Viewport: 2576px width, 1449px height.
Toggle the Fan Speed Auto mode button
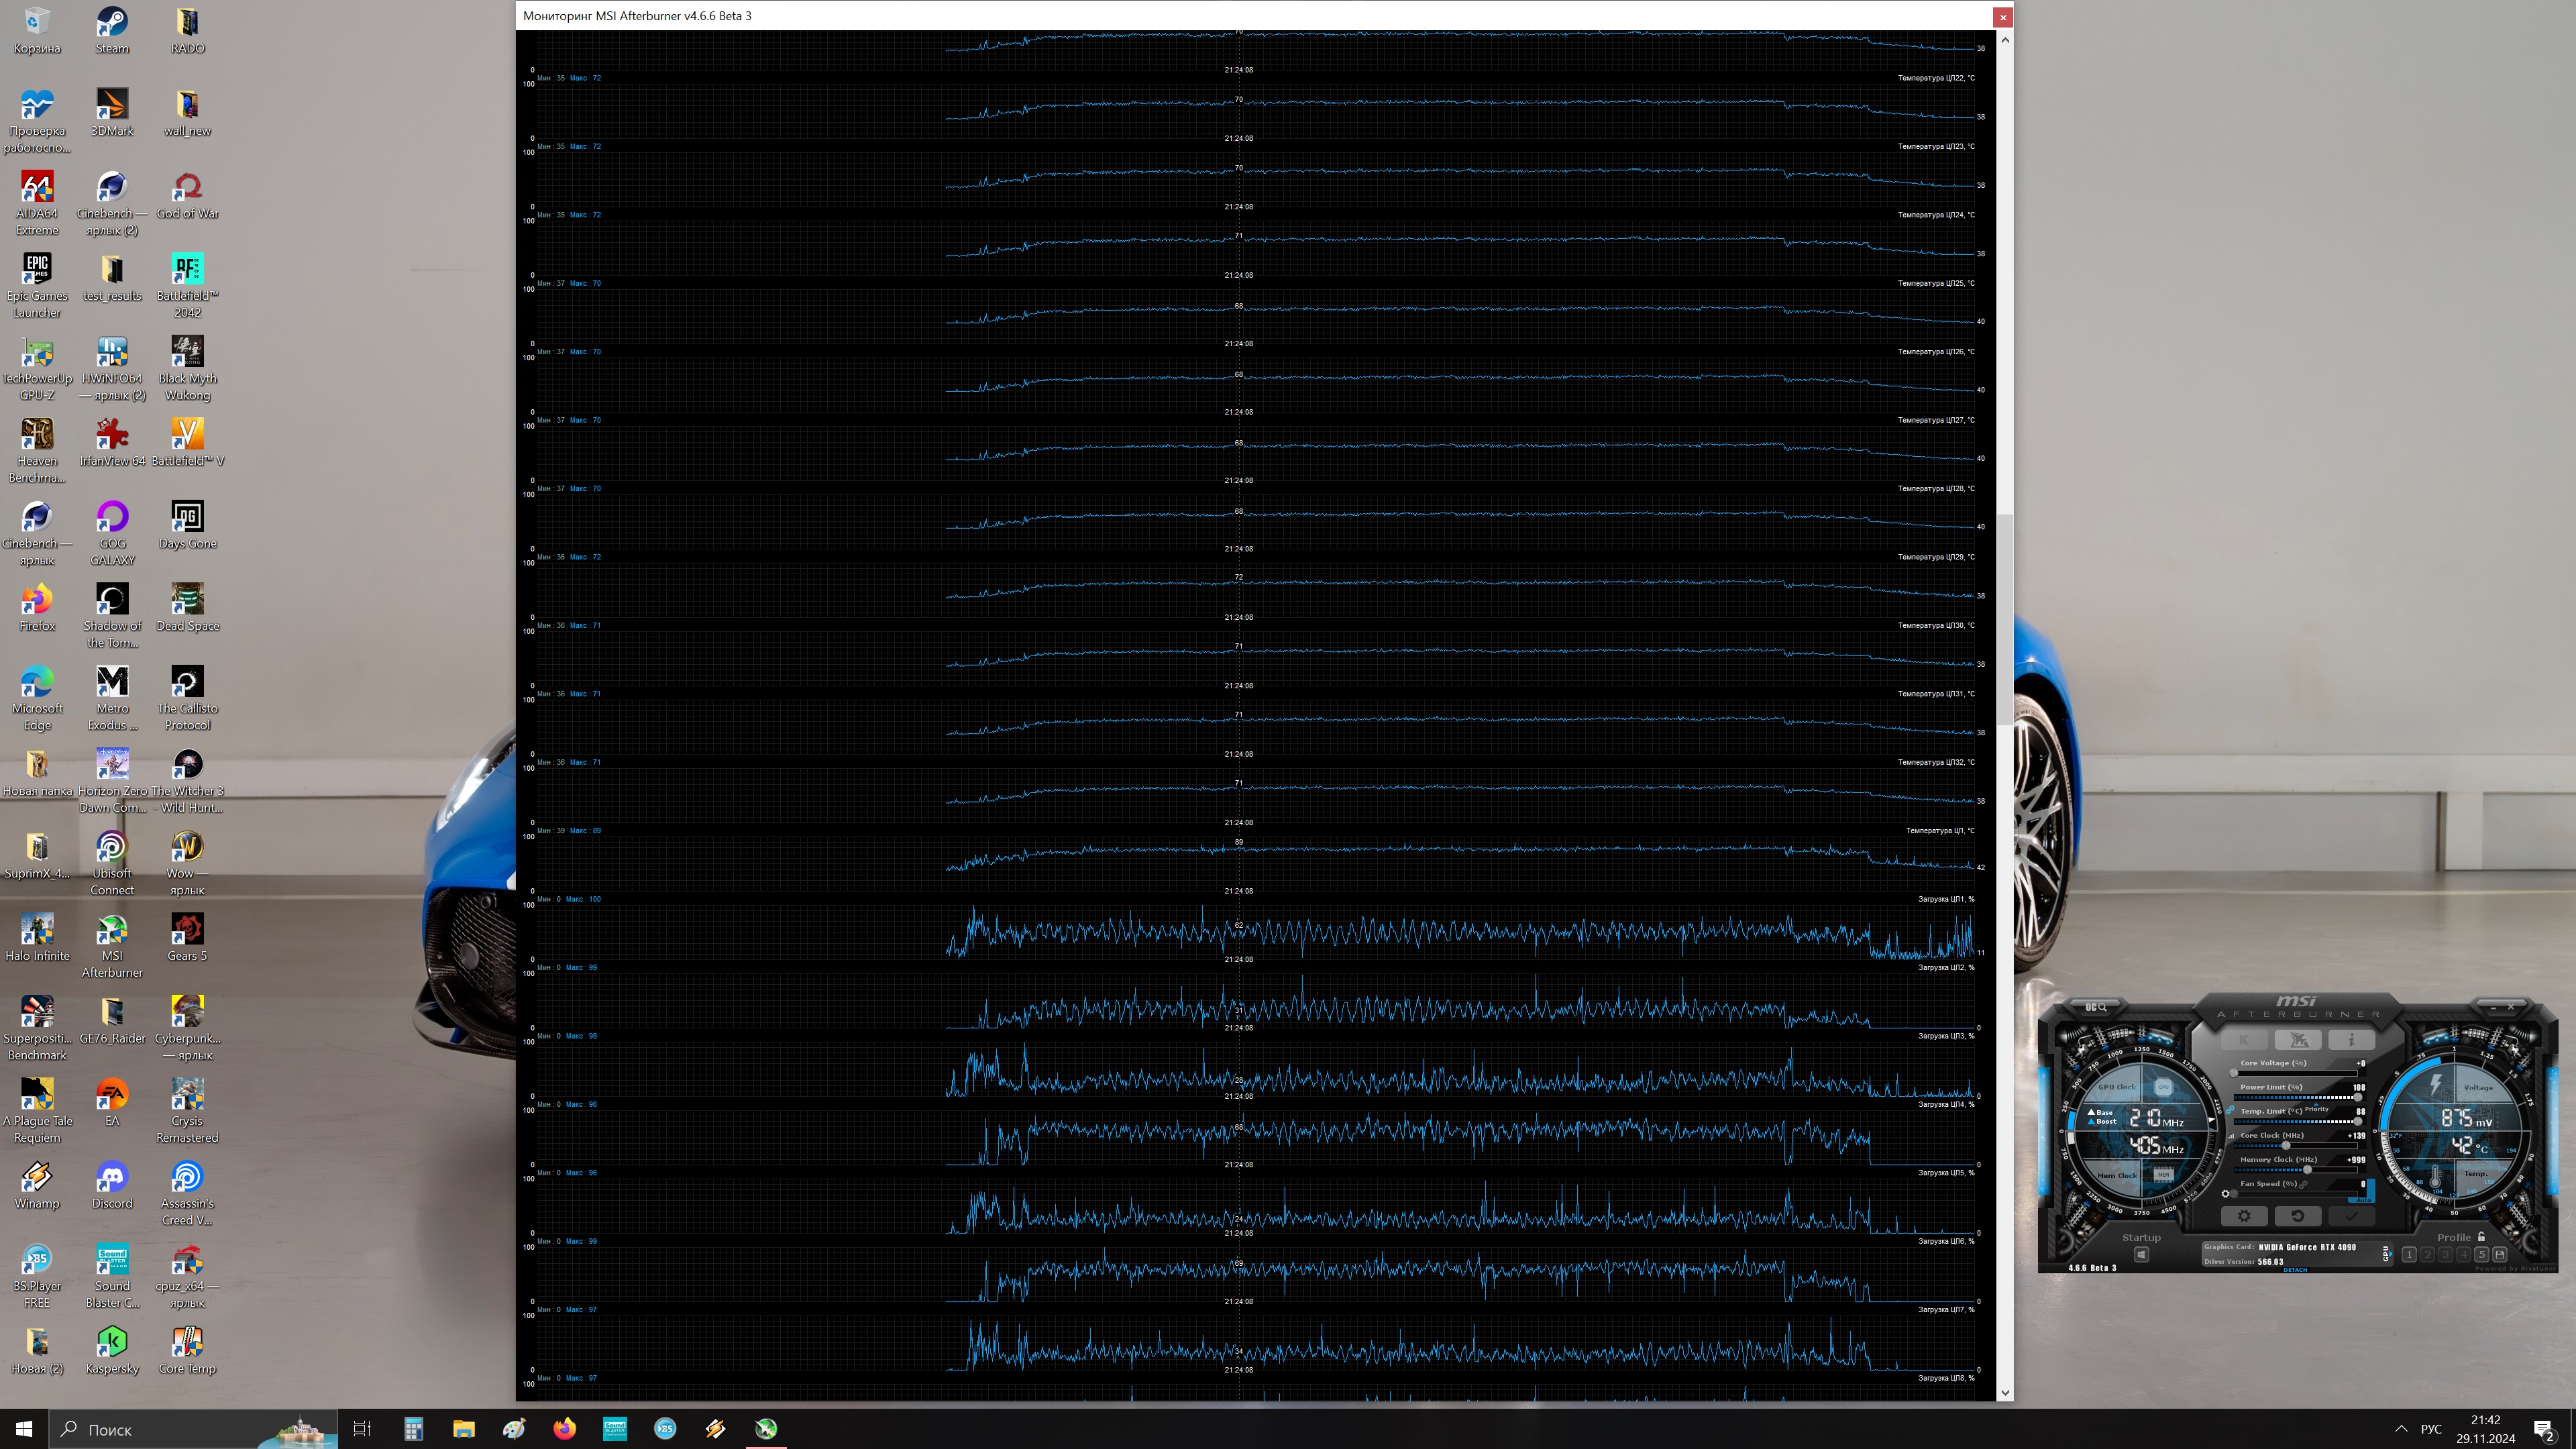coord(2364,1200)
